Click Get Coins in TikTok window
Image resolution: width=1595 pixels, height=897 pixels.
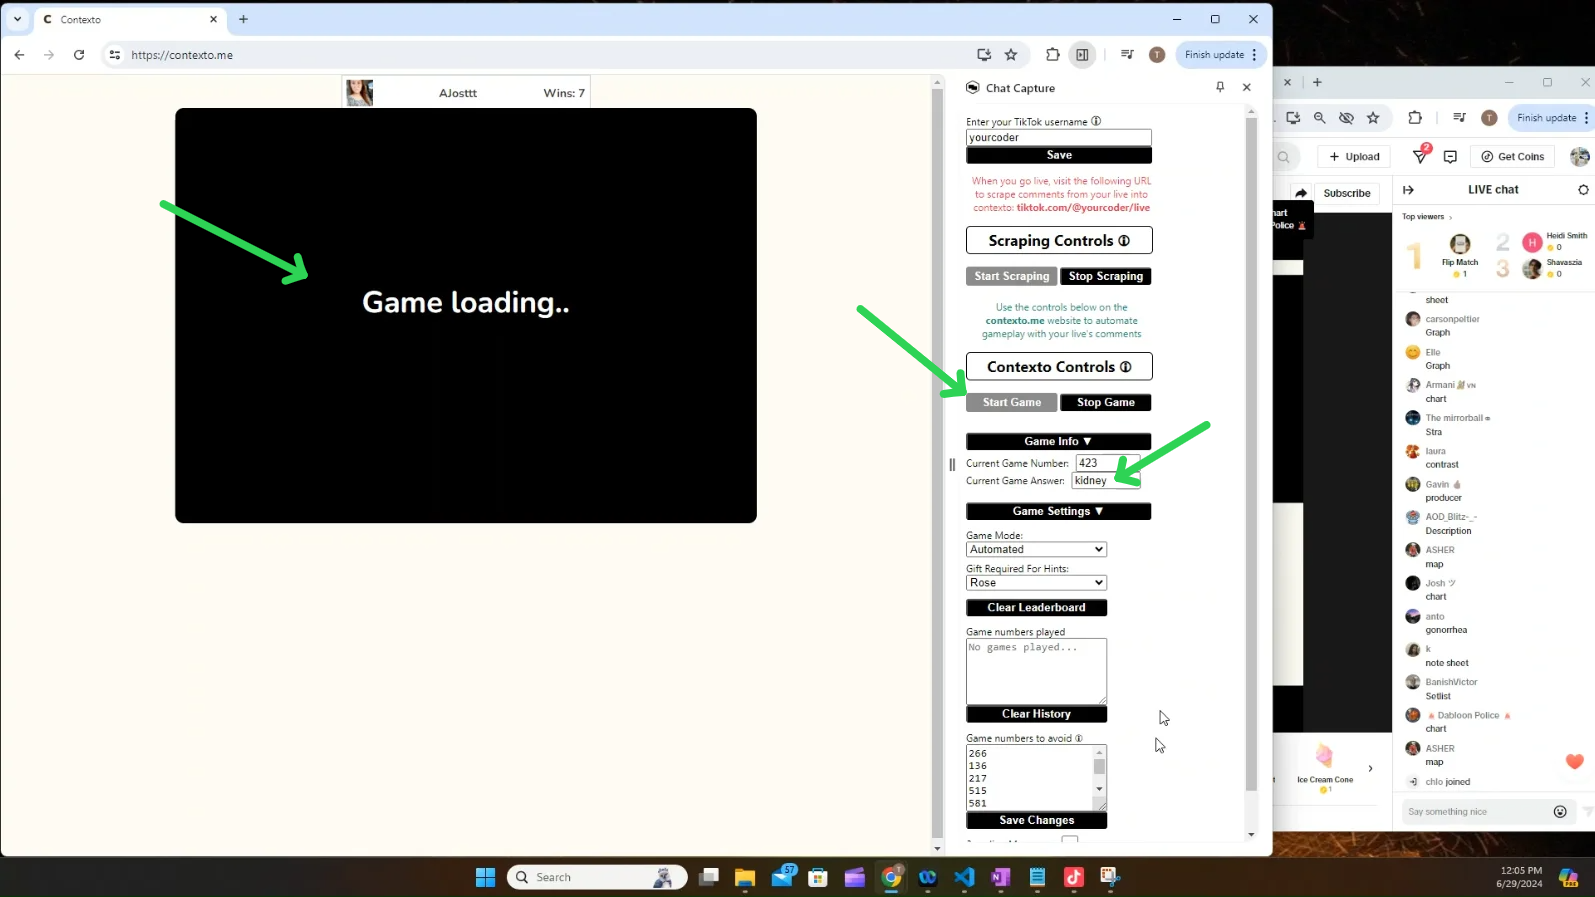coord(1513,156)
